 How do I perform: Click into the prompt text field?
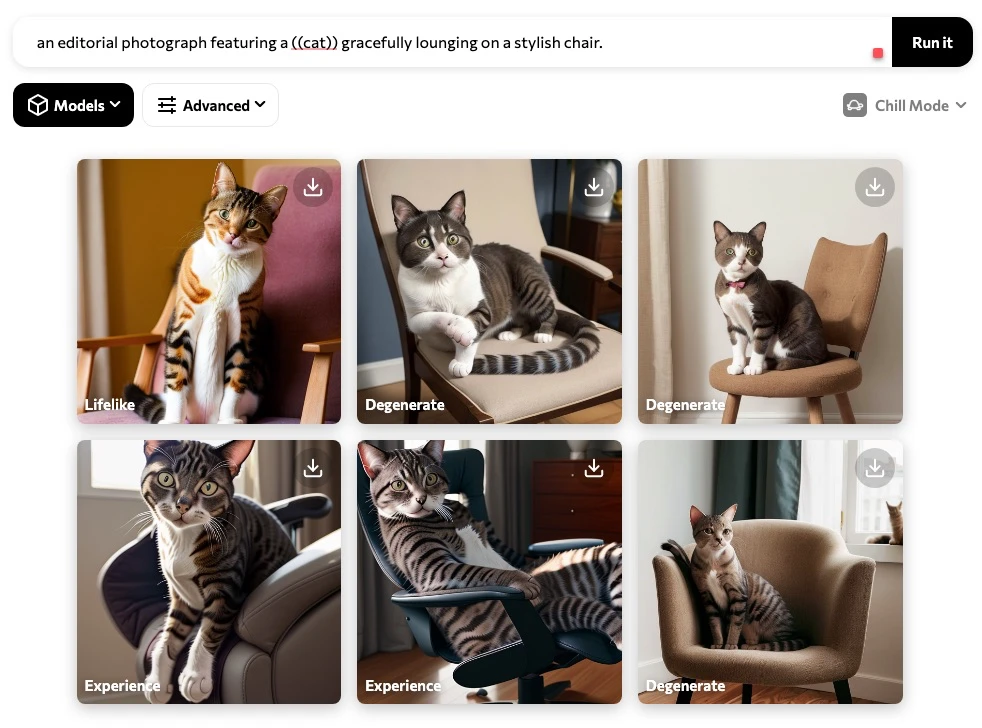(451, 42)
